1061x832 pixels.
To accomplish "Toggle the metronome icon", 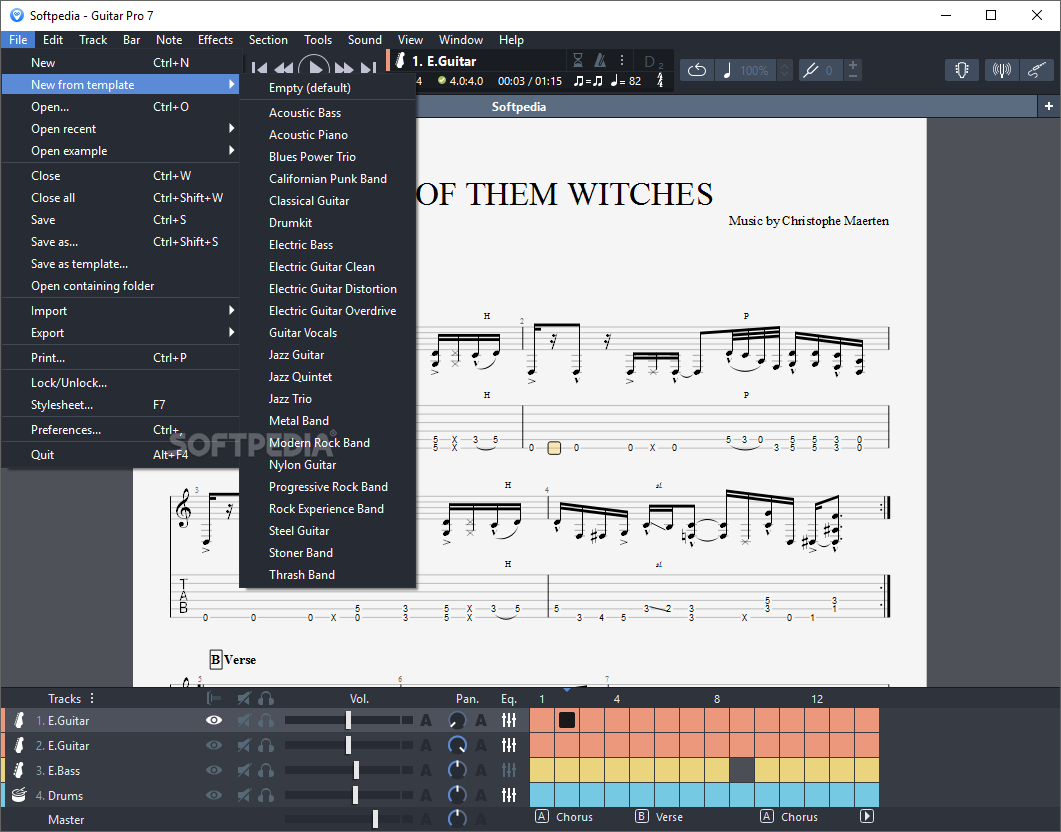I will pyautogui.click(x=600, y=60).
